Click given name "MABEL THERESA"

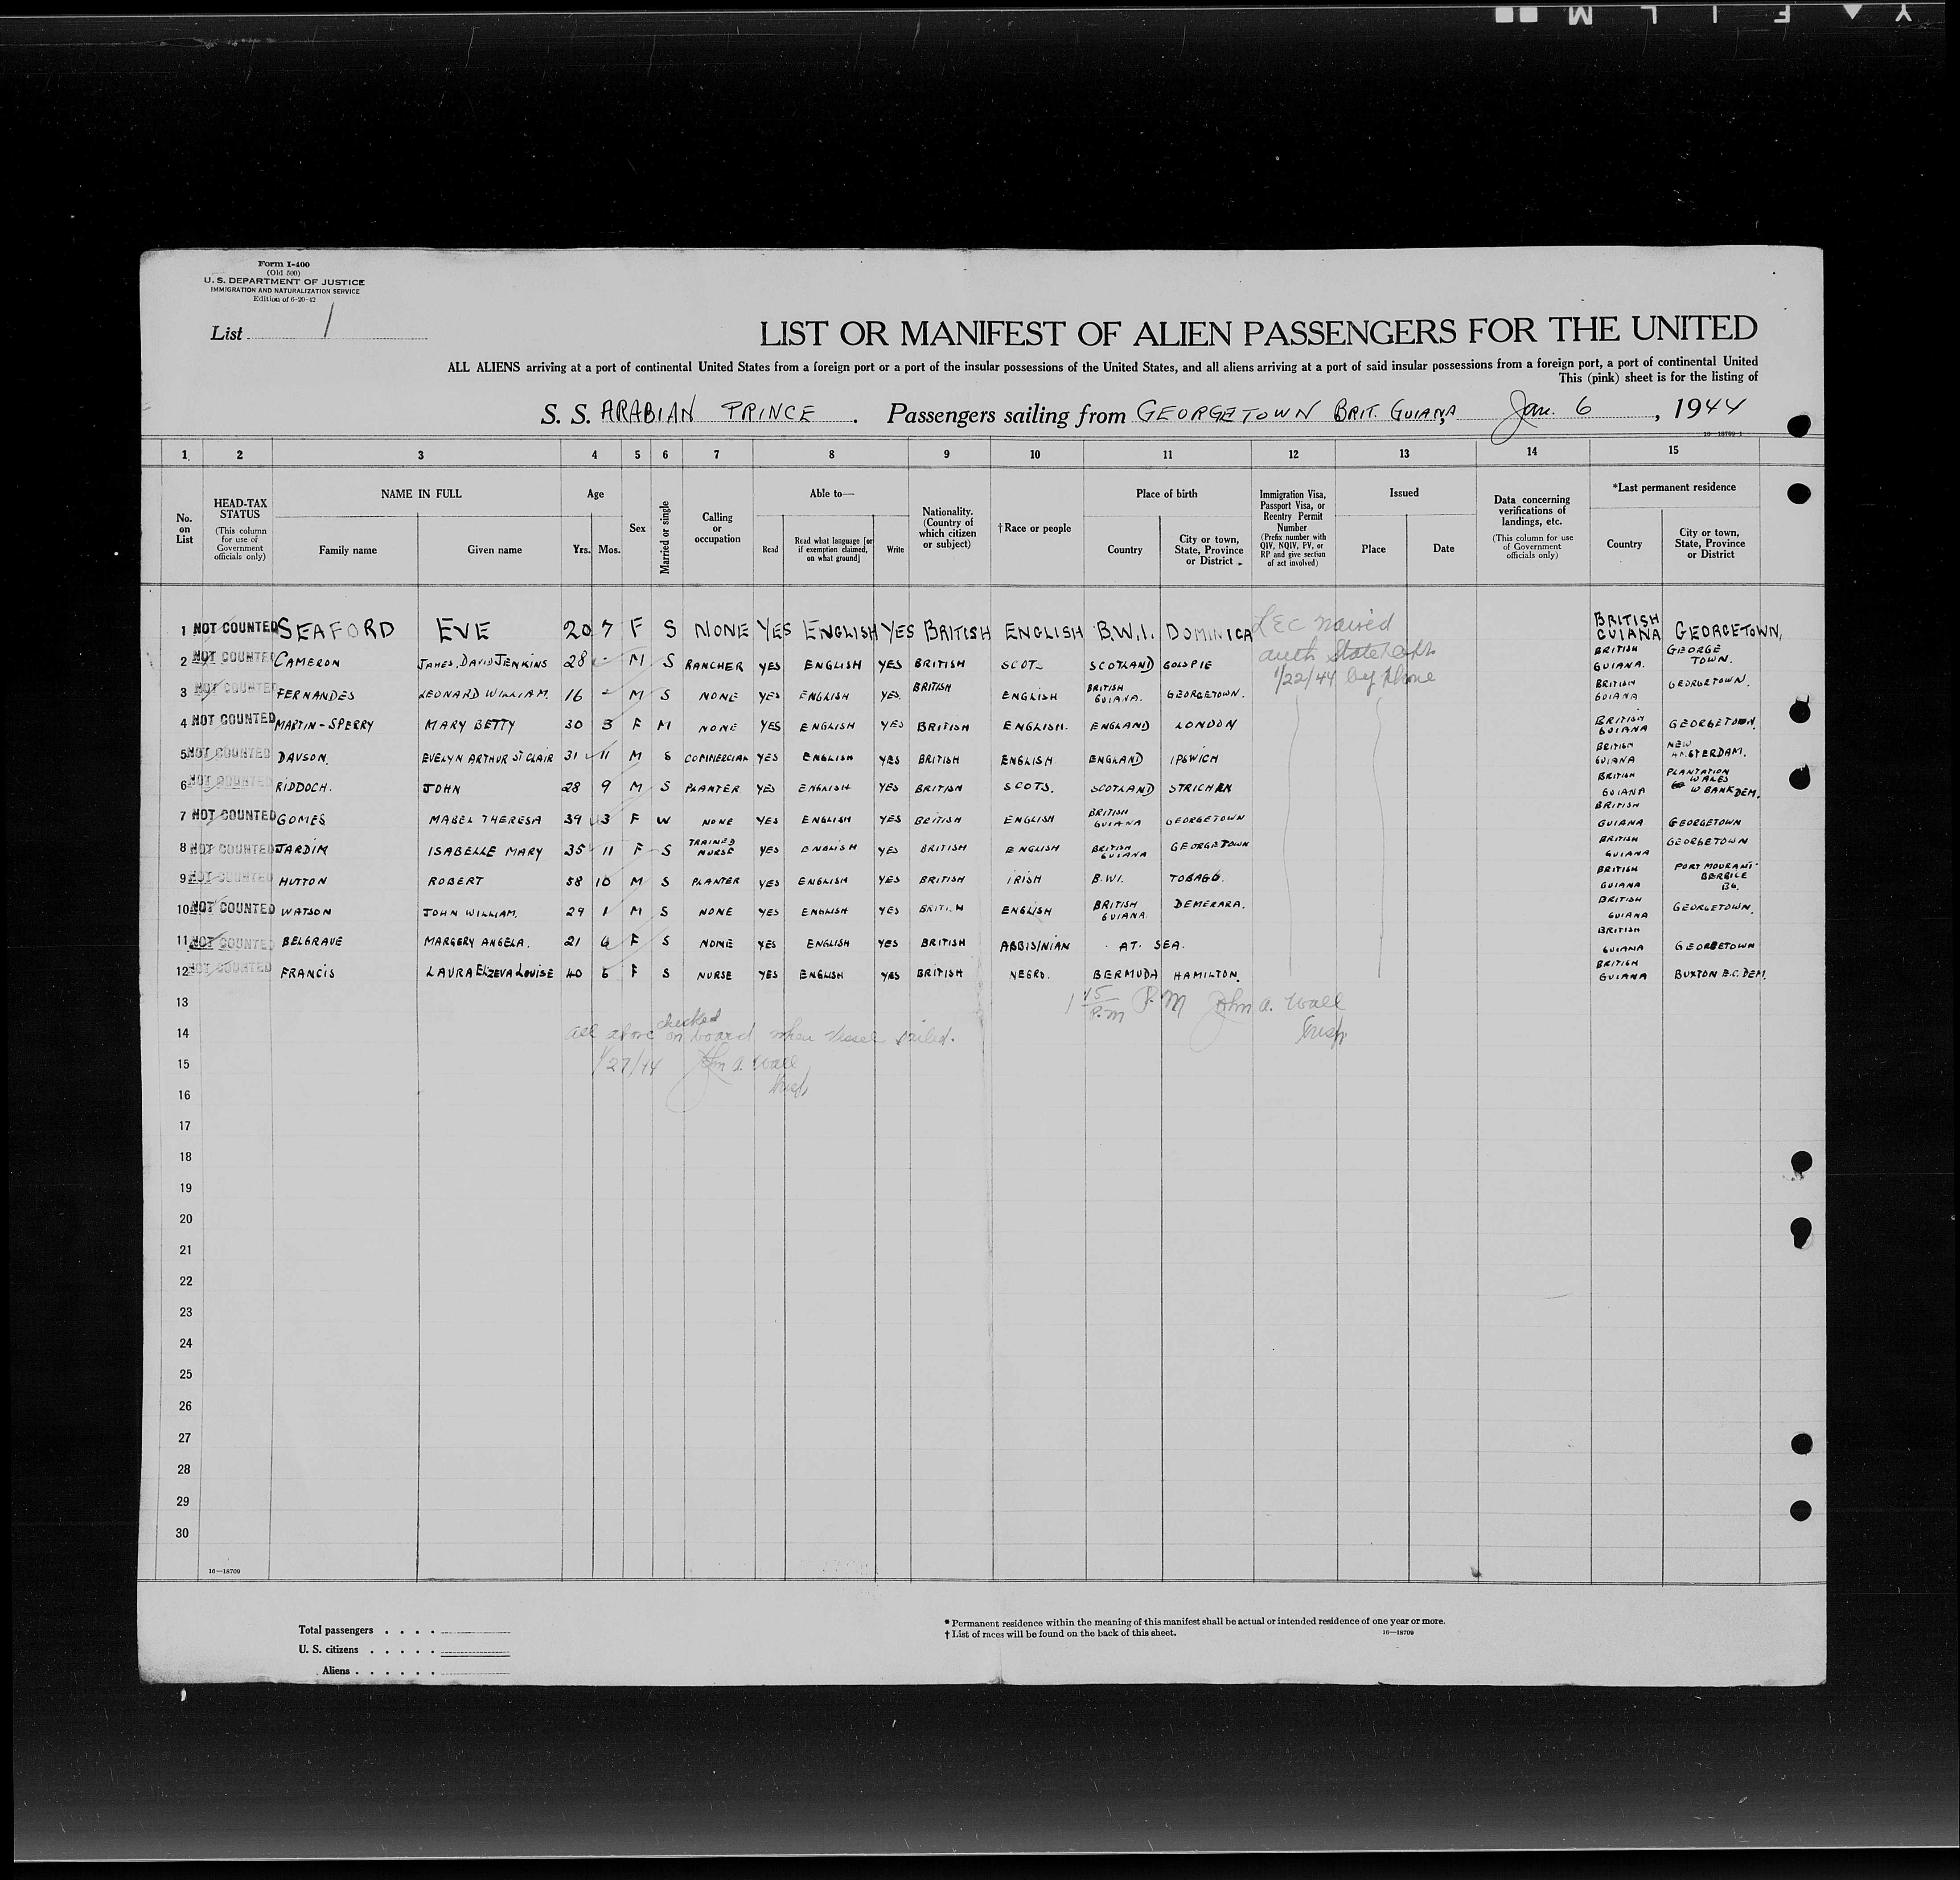pyautogui.click(x=484, y=819)
